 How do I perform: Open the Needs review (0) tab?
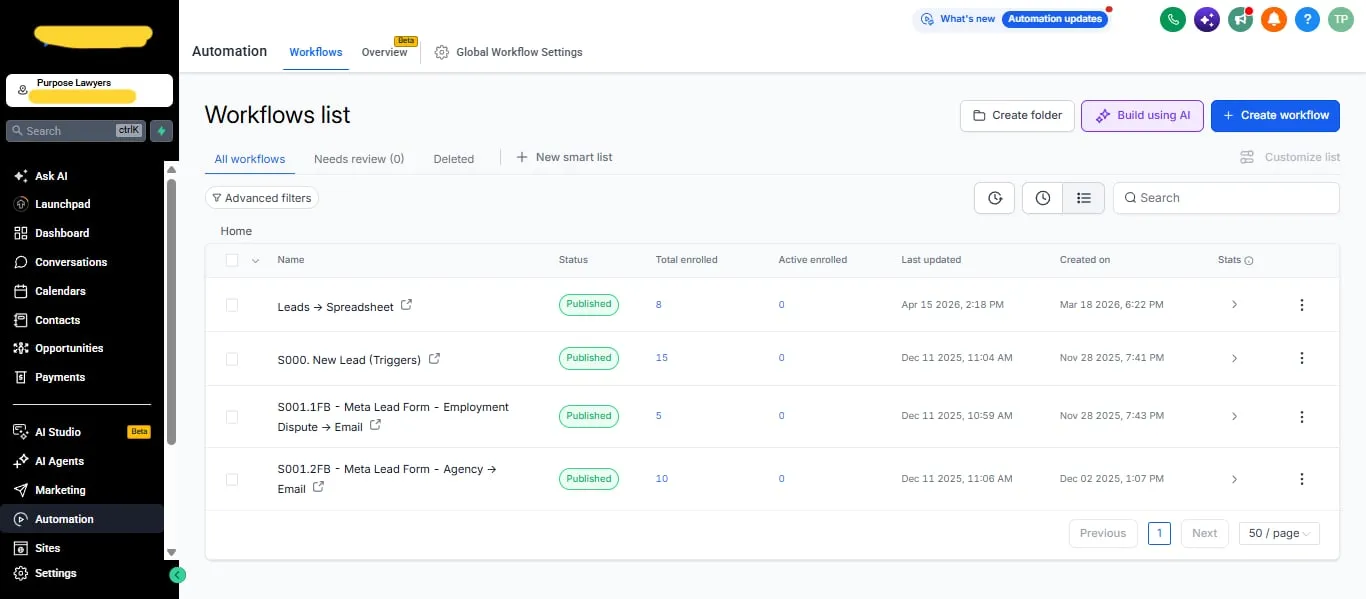coord(359,159)
